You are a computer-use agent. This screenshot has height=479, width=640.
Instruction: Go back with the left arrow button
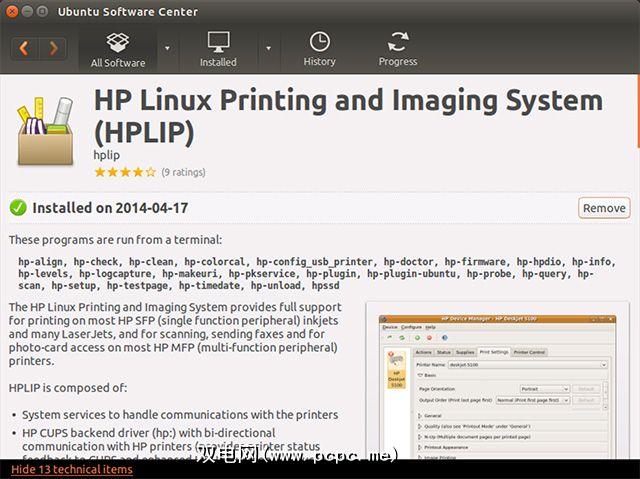point(24,49)
